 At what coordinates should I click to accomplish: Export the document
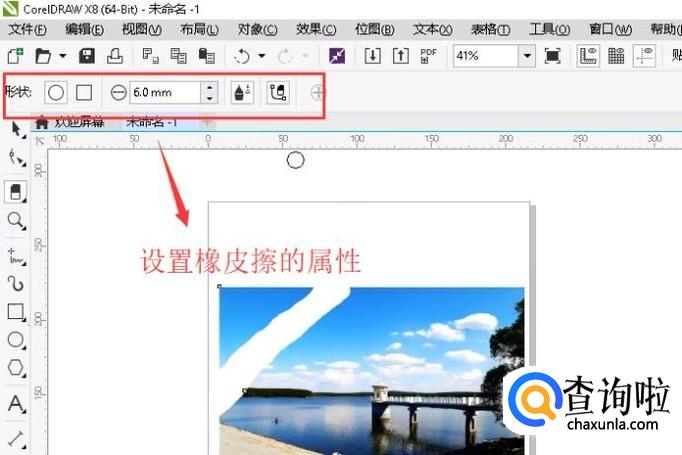(x=401, y=56)
